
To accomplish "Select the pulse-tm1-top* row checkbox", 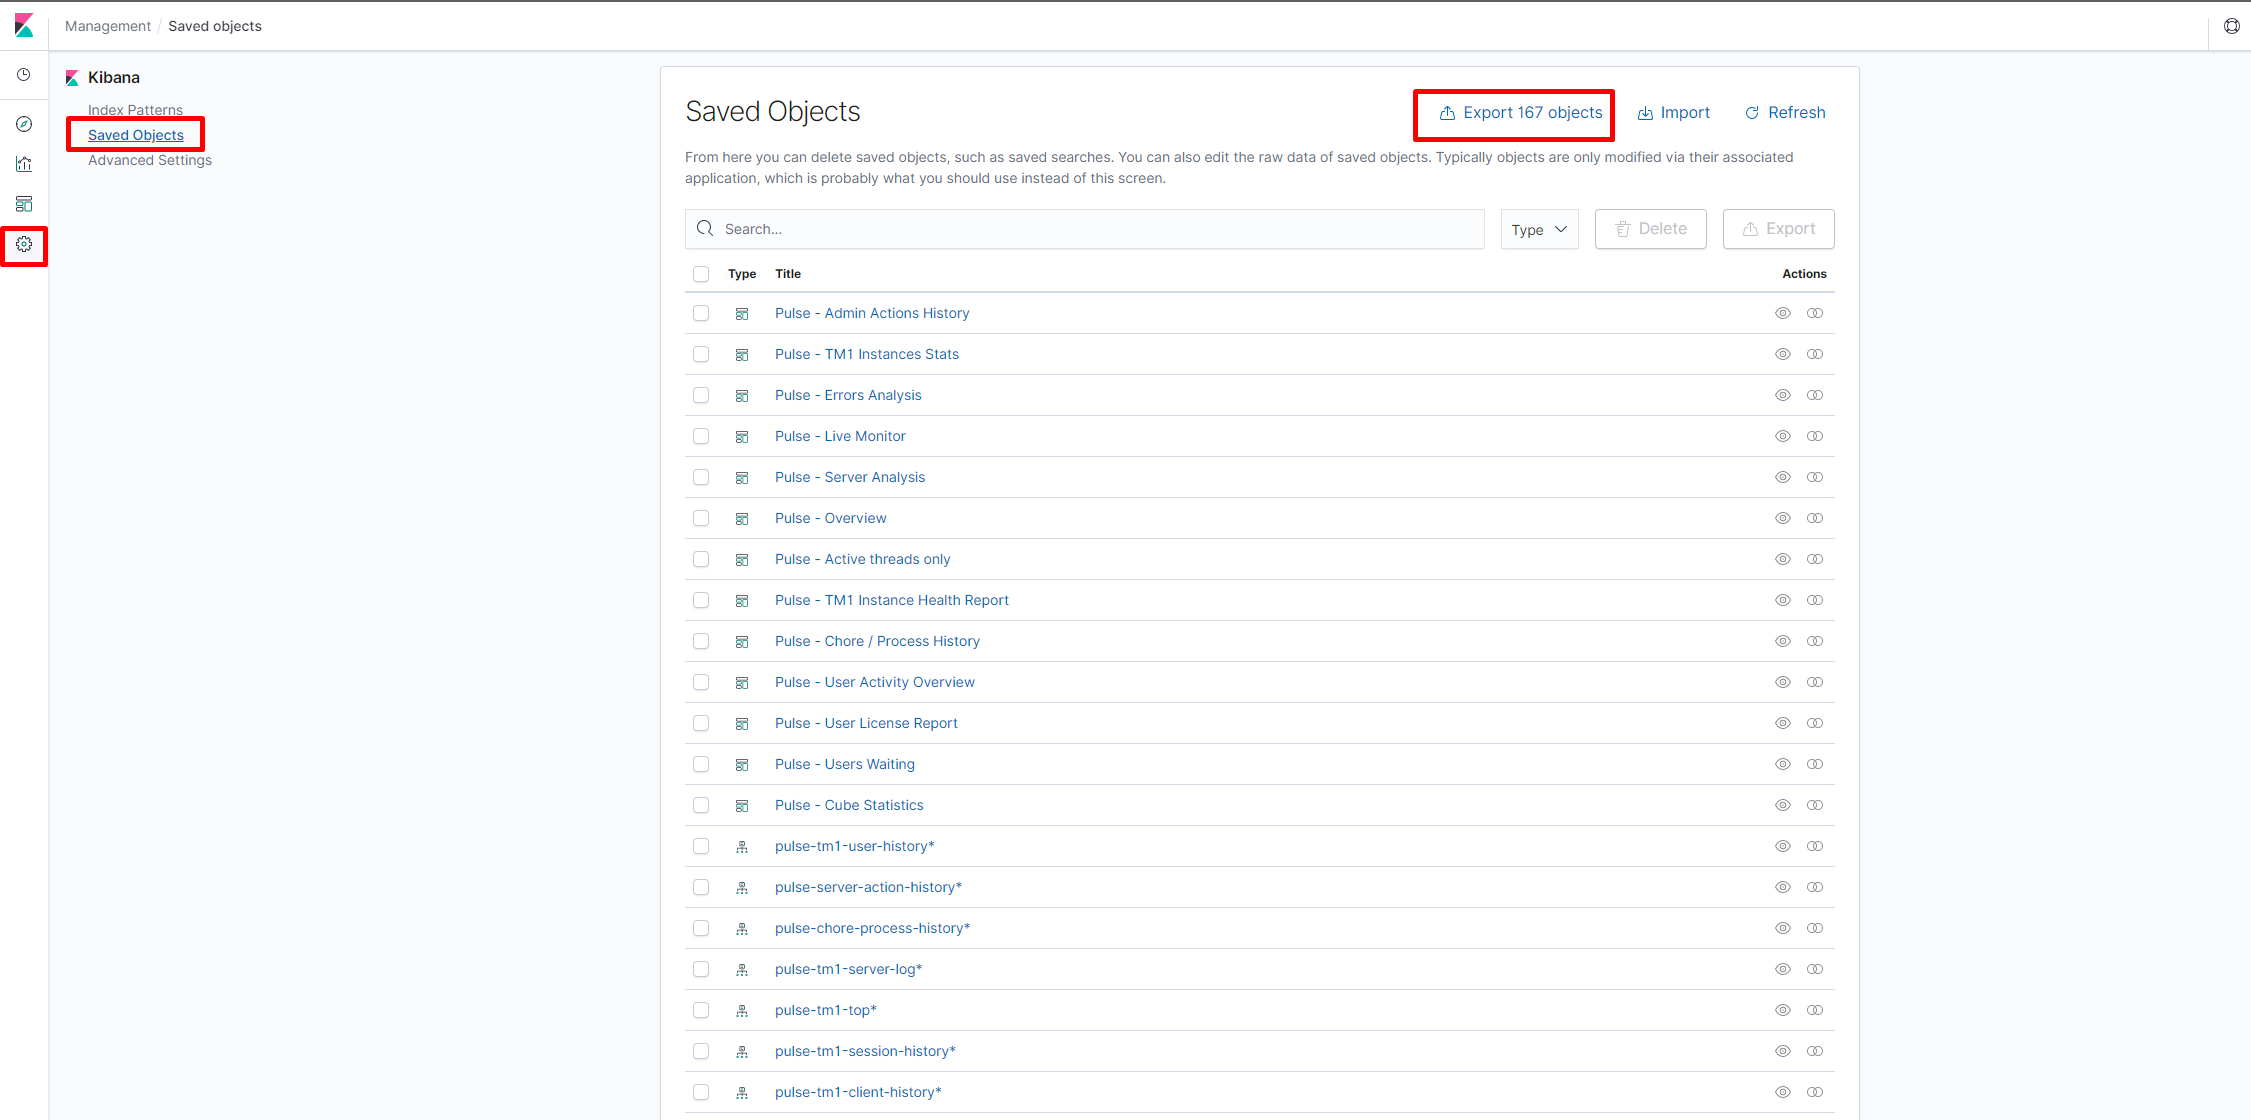I will [701, 1010].
